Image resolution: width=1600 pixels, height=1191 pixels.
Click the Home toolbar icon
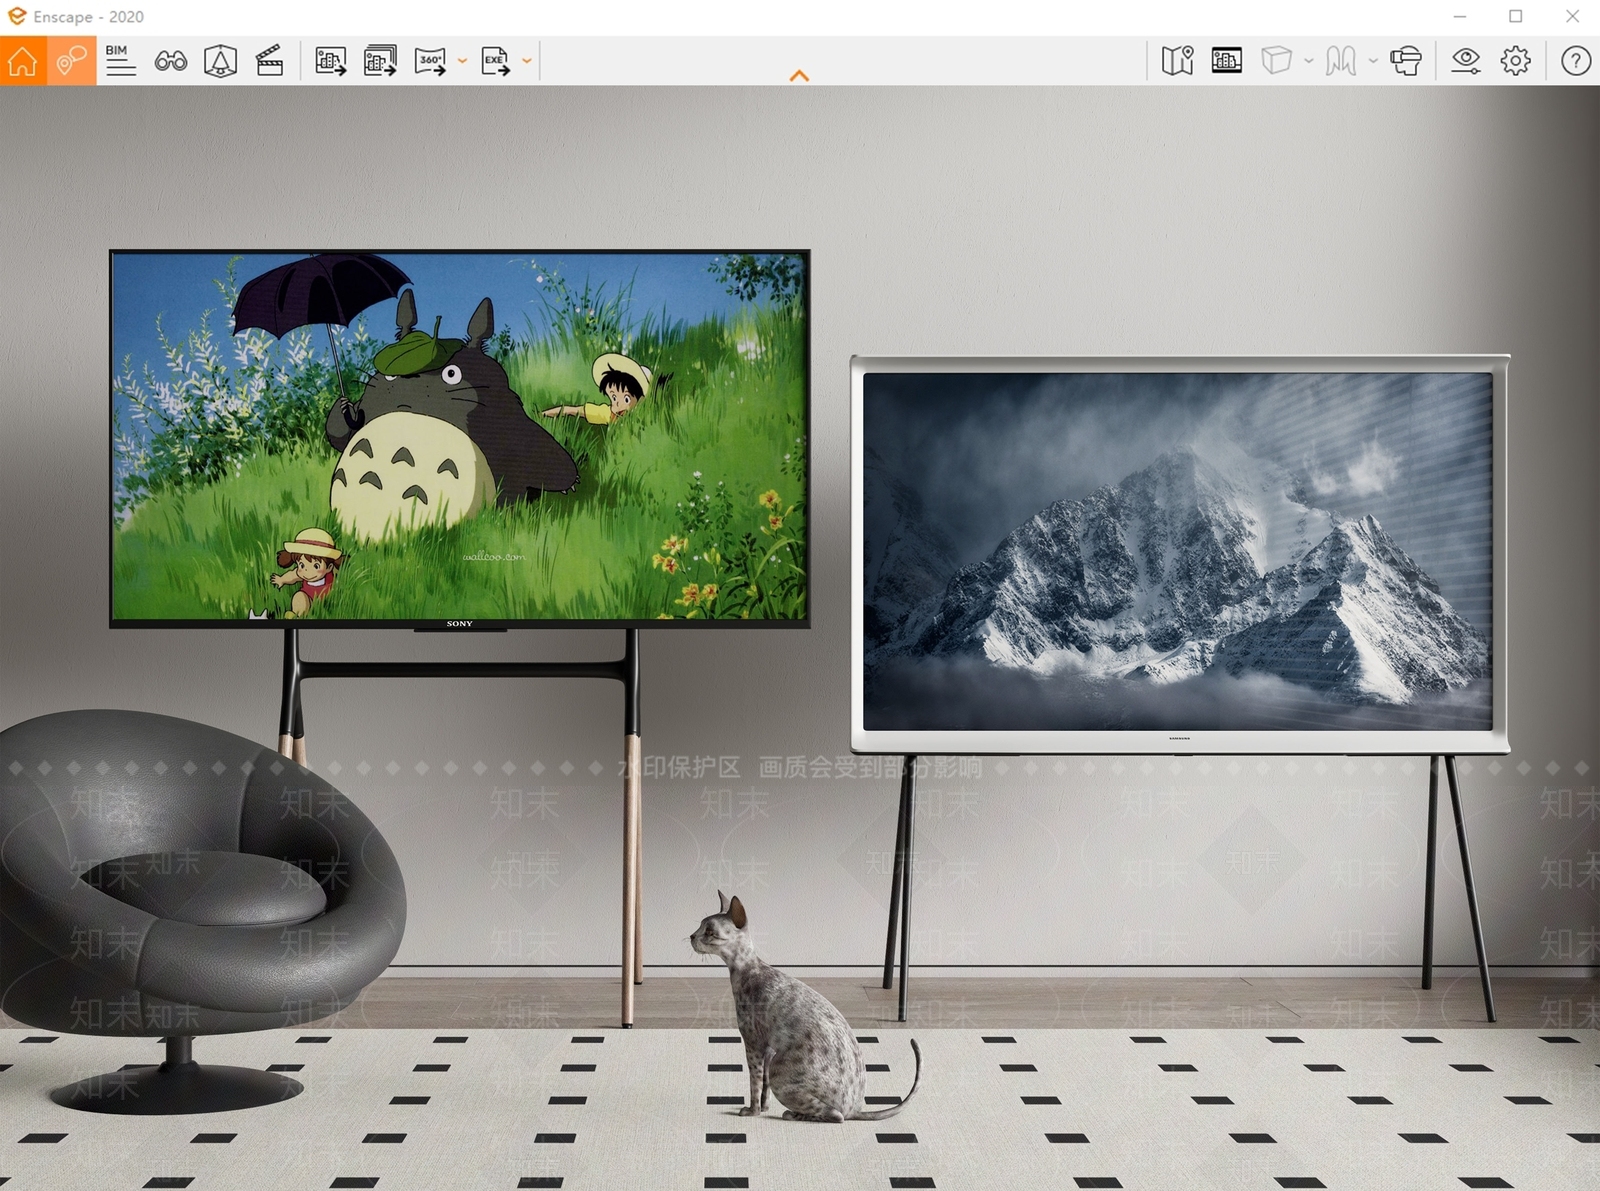pyautogui.click(x=23, y=61)
